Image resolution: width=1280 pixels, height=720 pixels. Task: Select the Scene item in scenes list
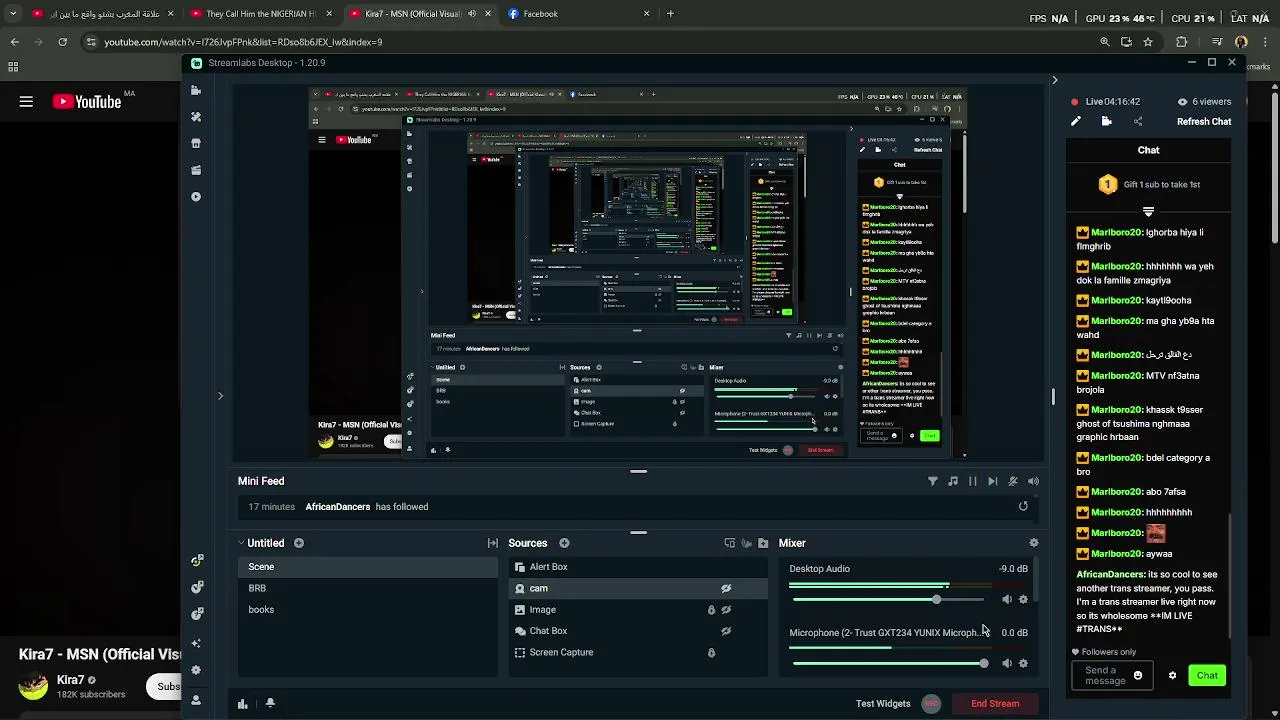point(367,567)
